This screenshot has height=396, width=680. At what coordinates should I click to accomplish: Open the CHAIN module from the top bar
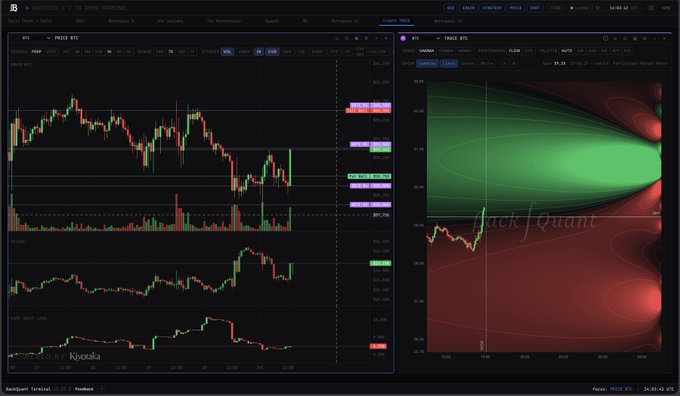(468, 8)
